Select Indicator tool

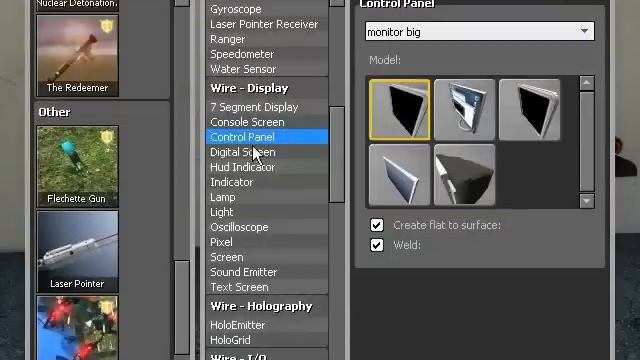267,182
